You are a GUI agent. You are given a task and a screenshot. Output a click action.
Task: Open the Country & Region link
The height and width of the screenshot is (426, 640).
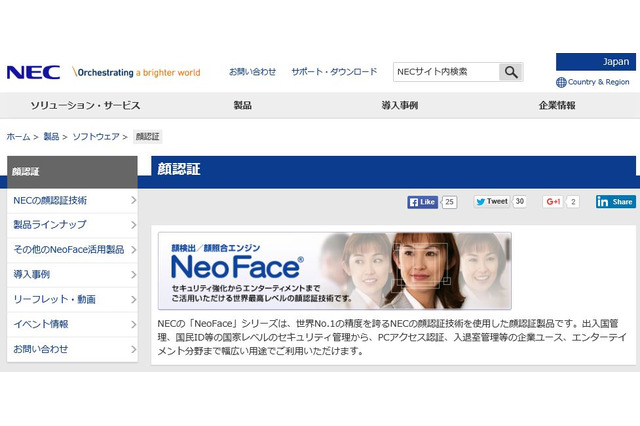click(598, 82)
